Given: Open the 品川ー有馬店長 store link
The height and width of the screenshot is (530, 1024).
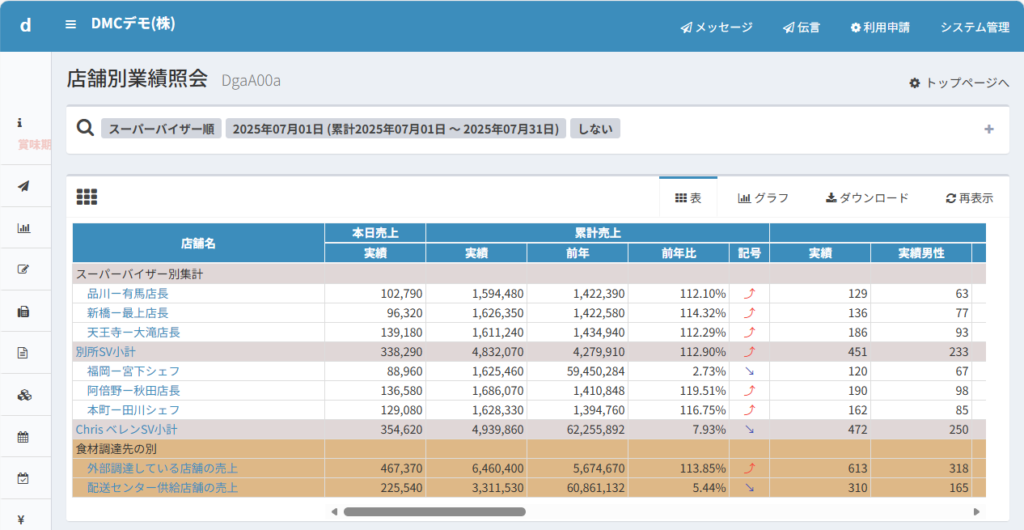Looking at the screenshot, I should tap(127, 294).
